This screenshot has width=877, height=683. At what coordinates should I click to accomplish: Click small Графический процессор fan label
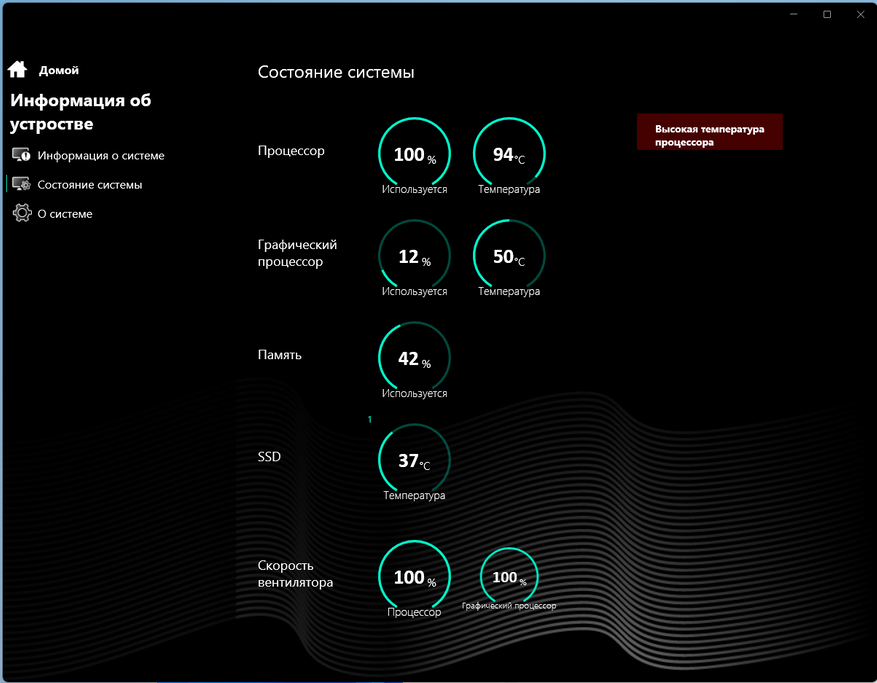(509, 605)
